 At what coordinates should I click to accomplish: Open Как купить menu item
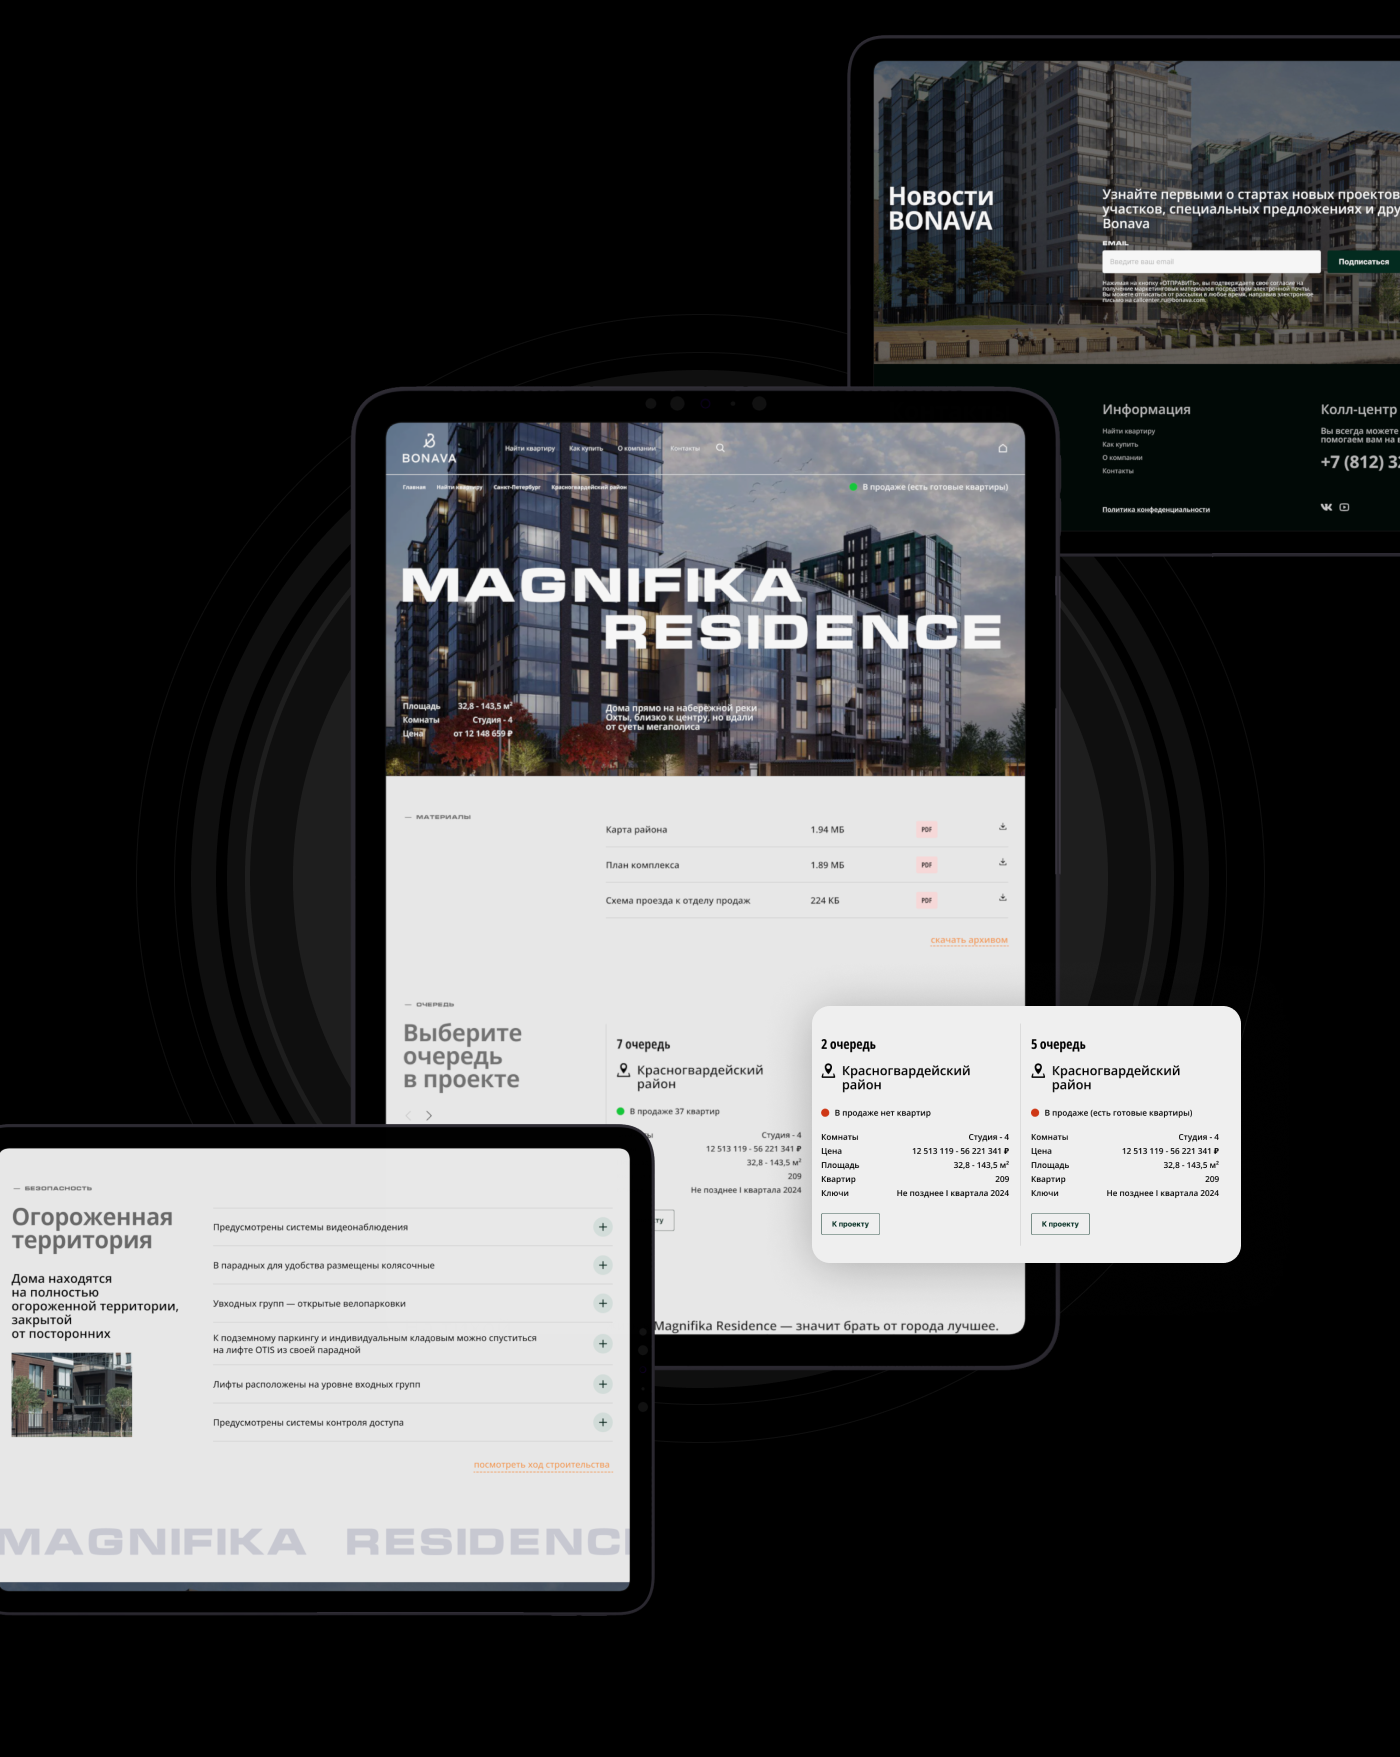(586, 448)
